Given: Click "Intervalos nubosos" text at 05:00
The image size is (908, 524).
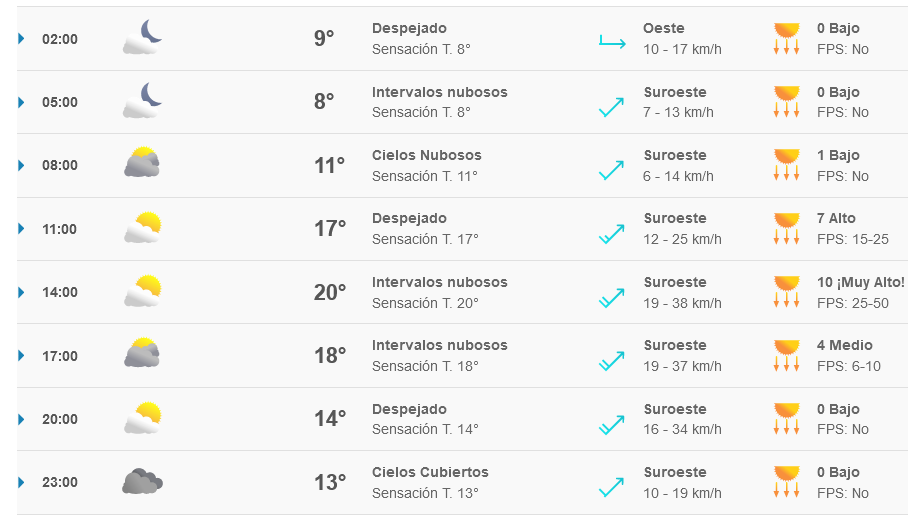Looking at the screenshot, I should coord(439,92).
